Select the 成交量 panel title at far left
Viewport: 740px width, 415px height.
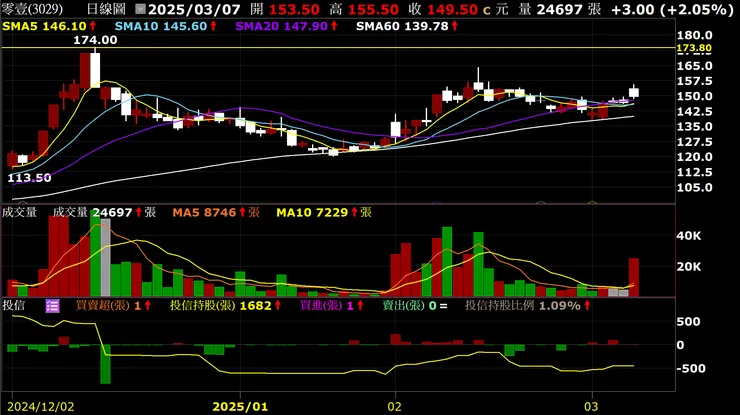[x=19, y=212]
